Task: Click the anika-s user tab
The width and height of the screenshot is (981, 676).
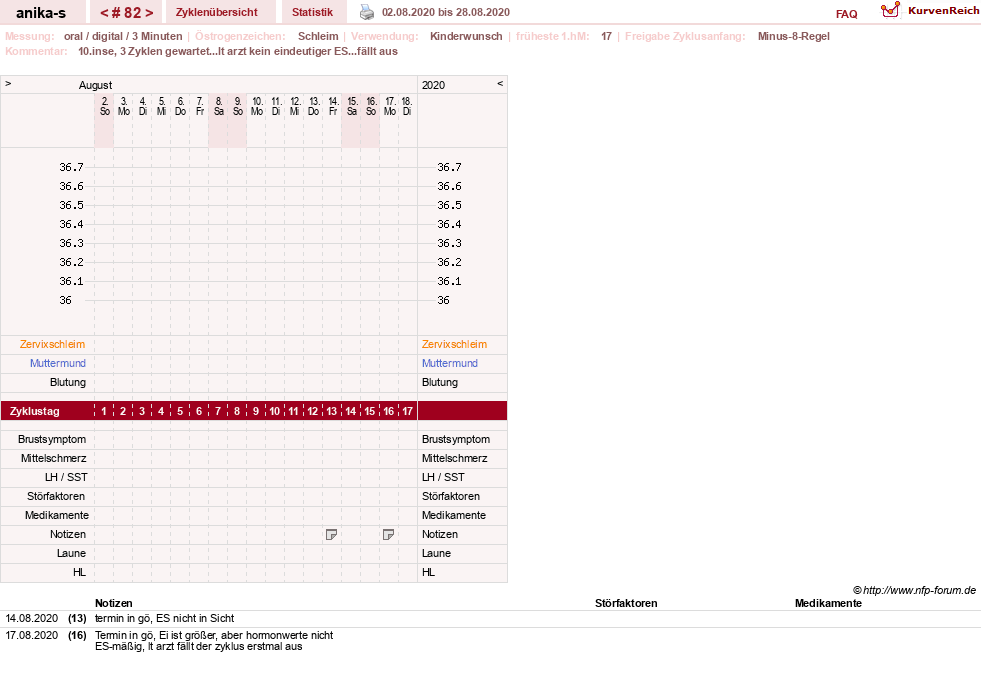Action: coord(41,13)
